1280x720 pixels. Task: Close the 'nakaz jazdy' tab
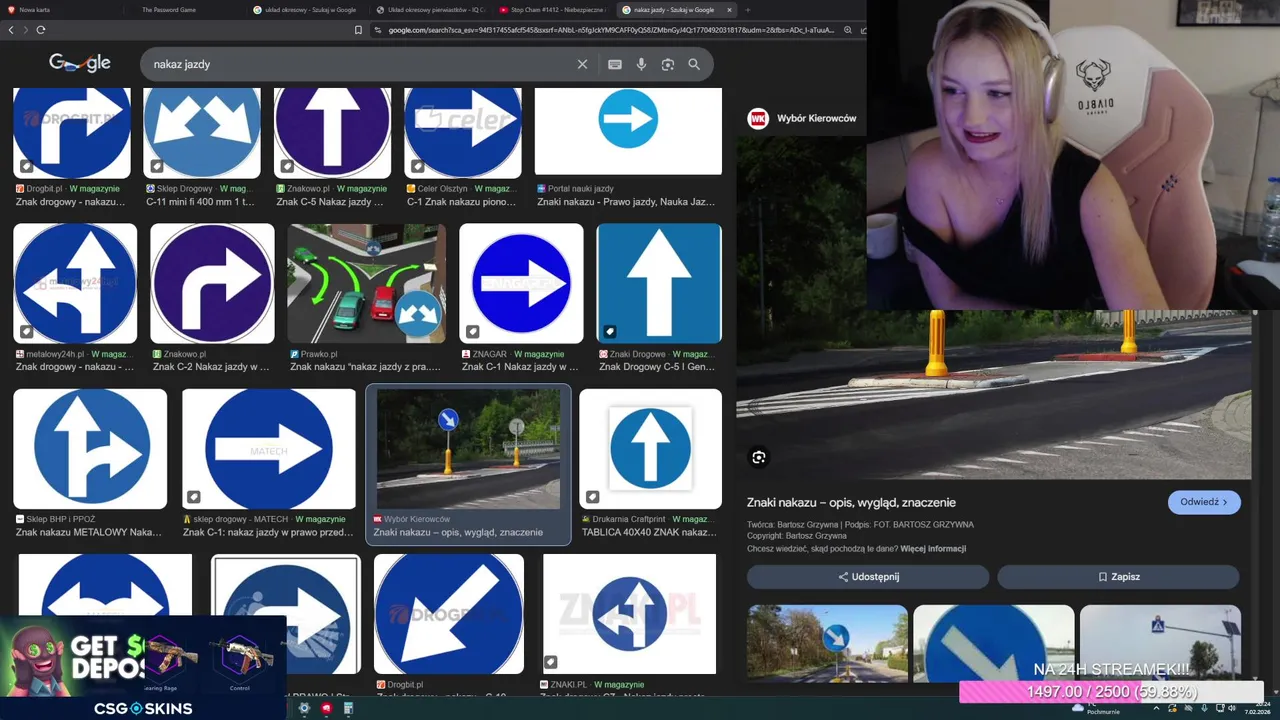(729, 10)
